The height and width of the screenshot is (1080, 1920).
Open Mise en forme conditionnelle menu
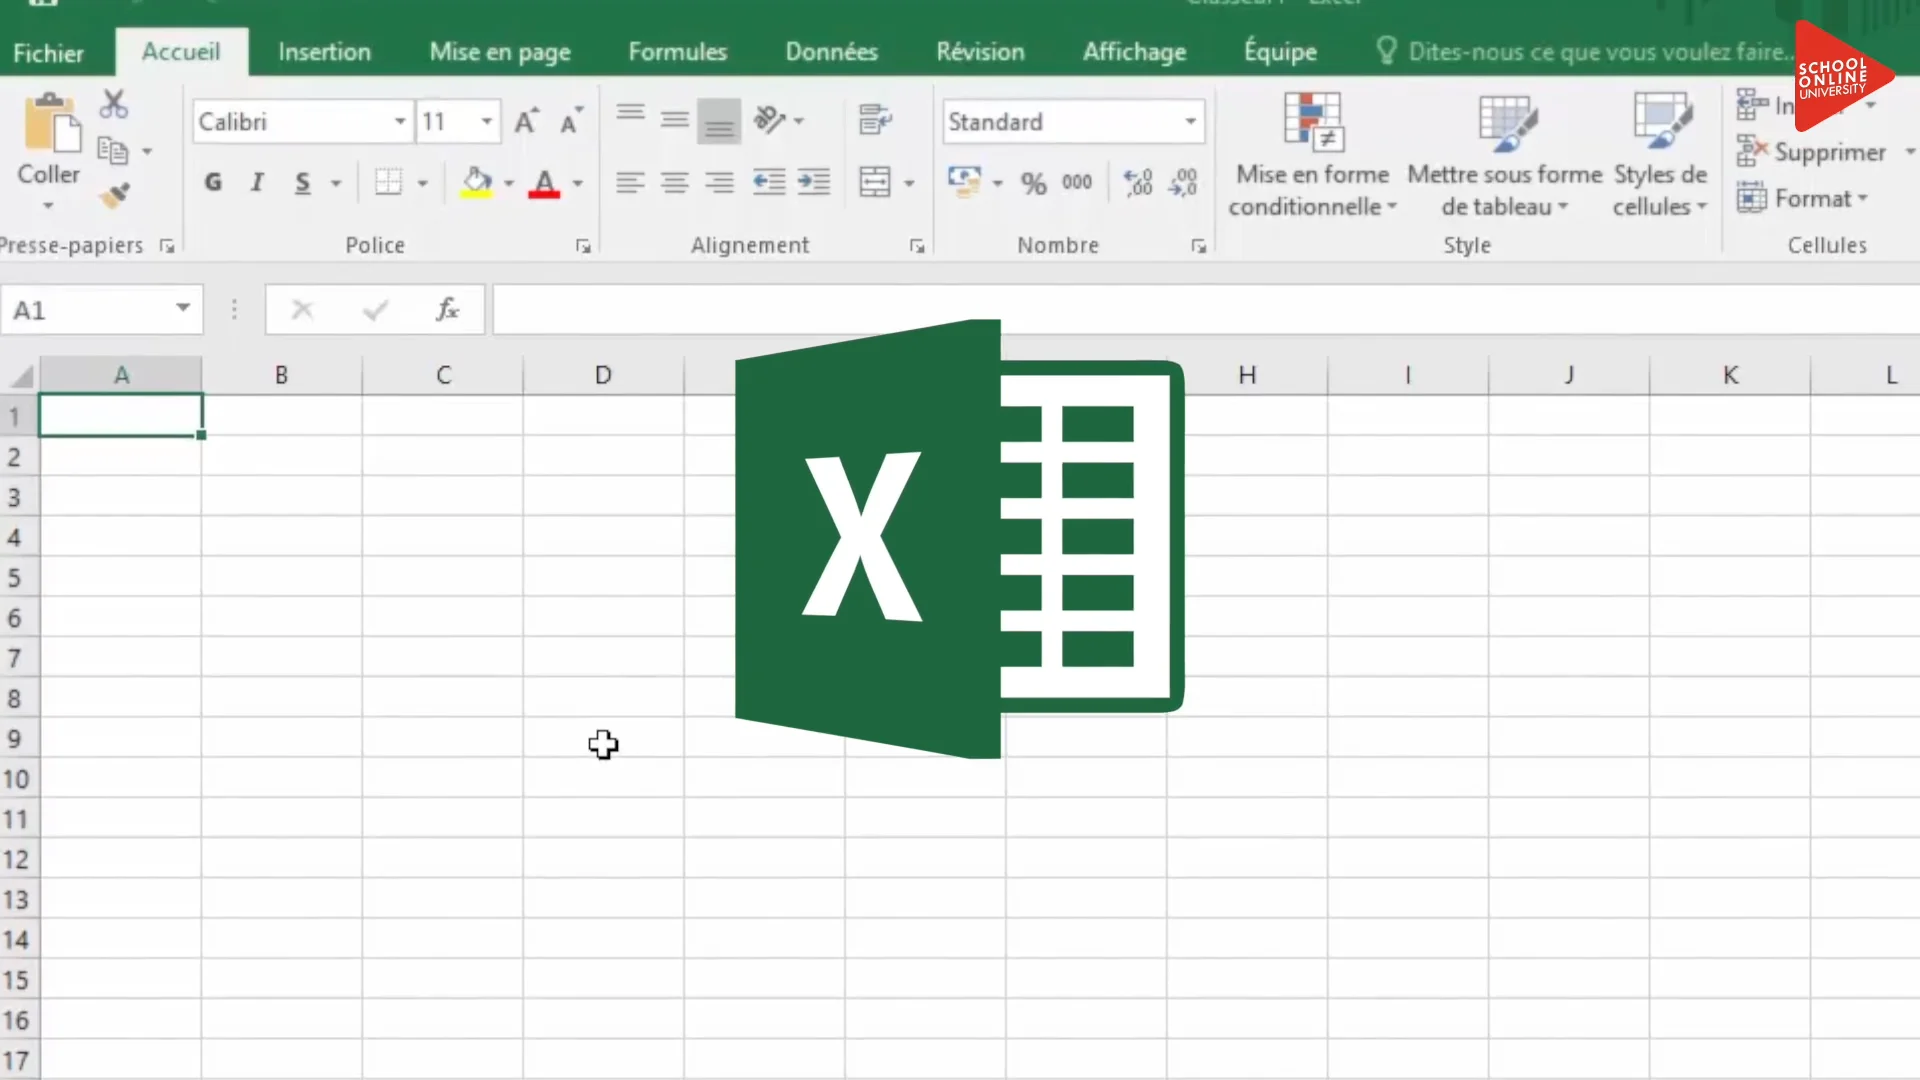pyautogui.click(x=1312, y=155)
